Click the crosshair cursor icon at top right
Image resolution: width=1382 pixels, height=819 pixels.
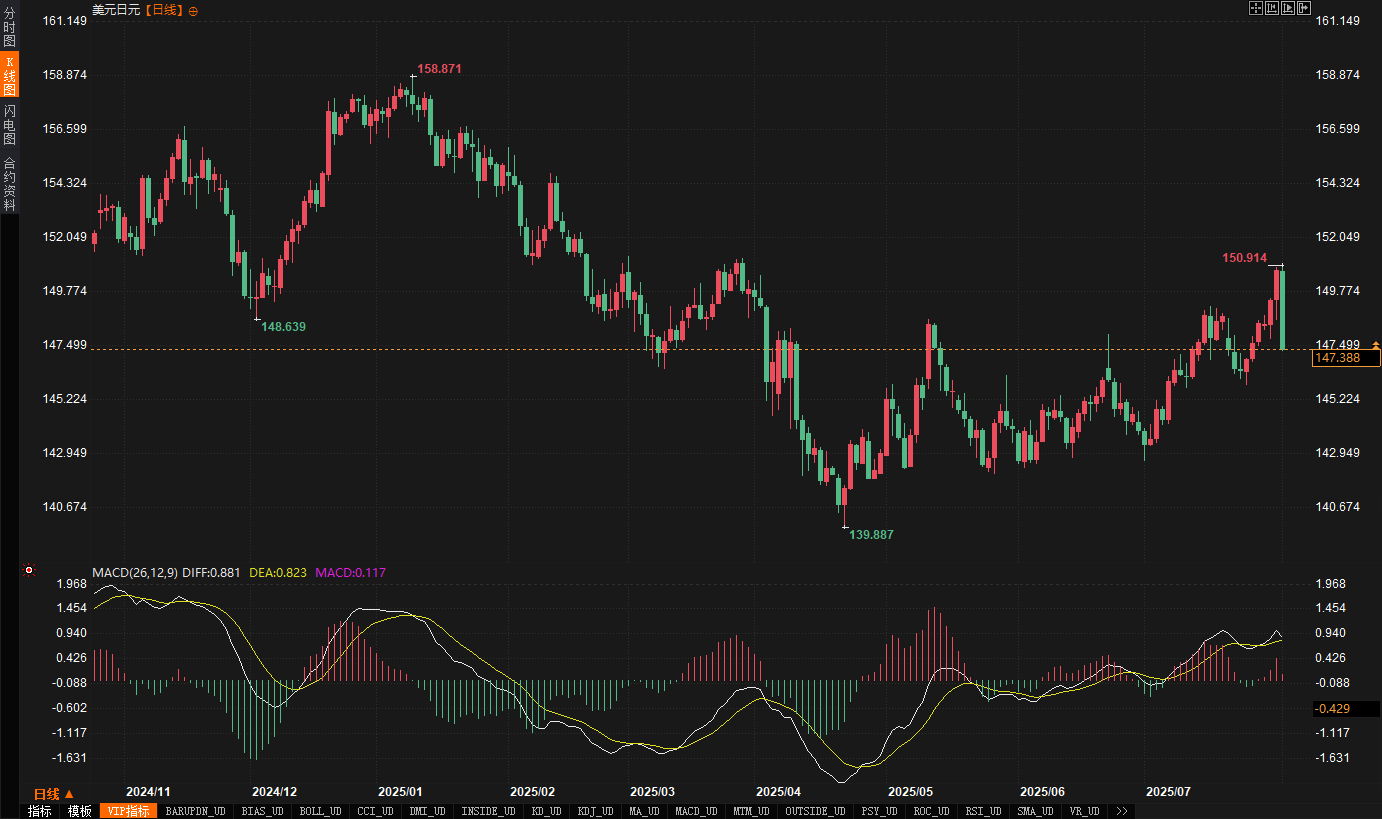(1256, 8)
